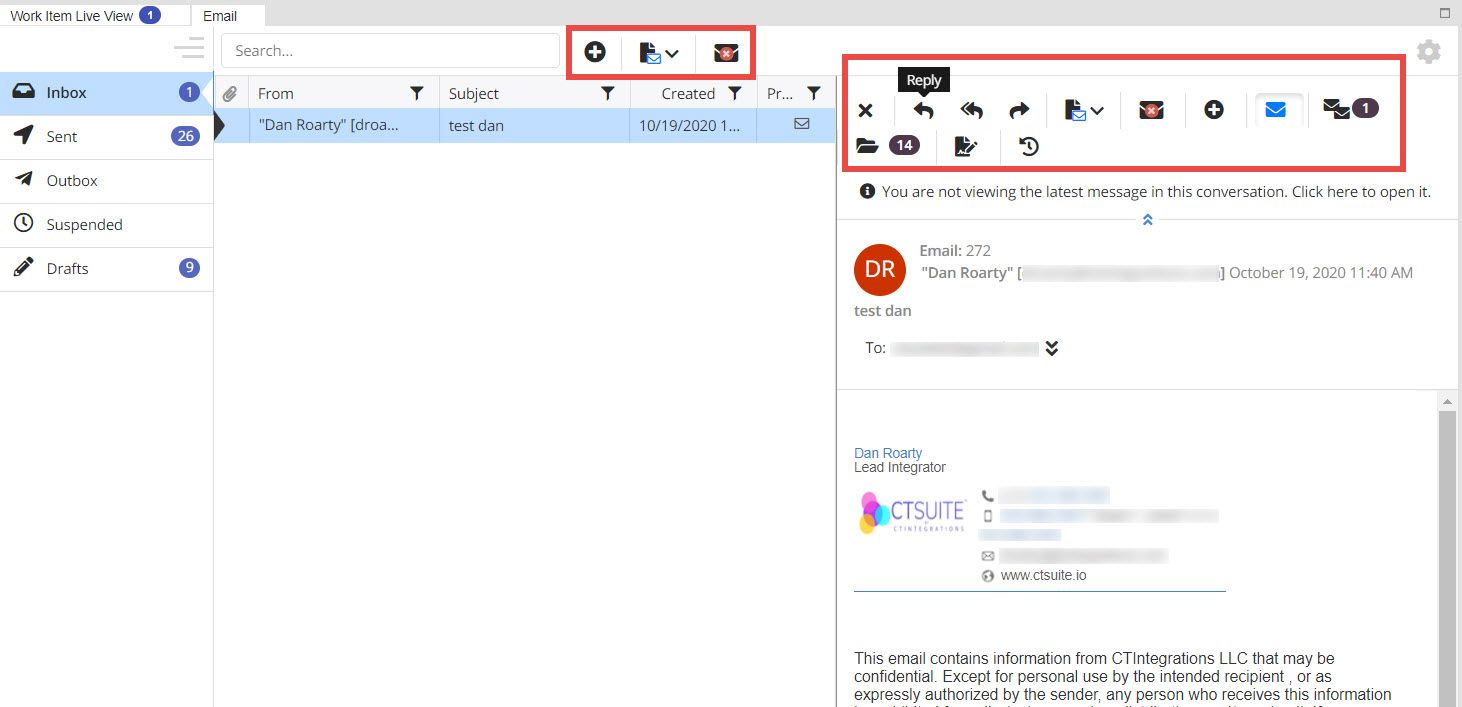Viewport: 1462px width, 707px height.
Task: Click the settings gear icon
Action: (1429, 52)
